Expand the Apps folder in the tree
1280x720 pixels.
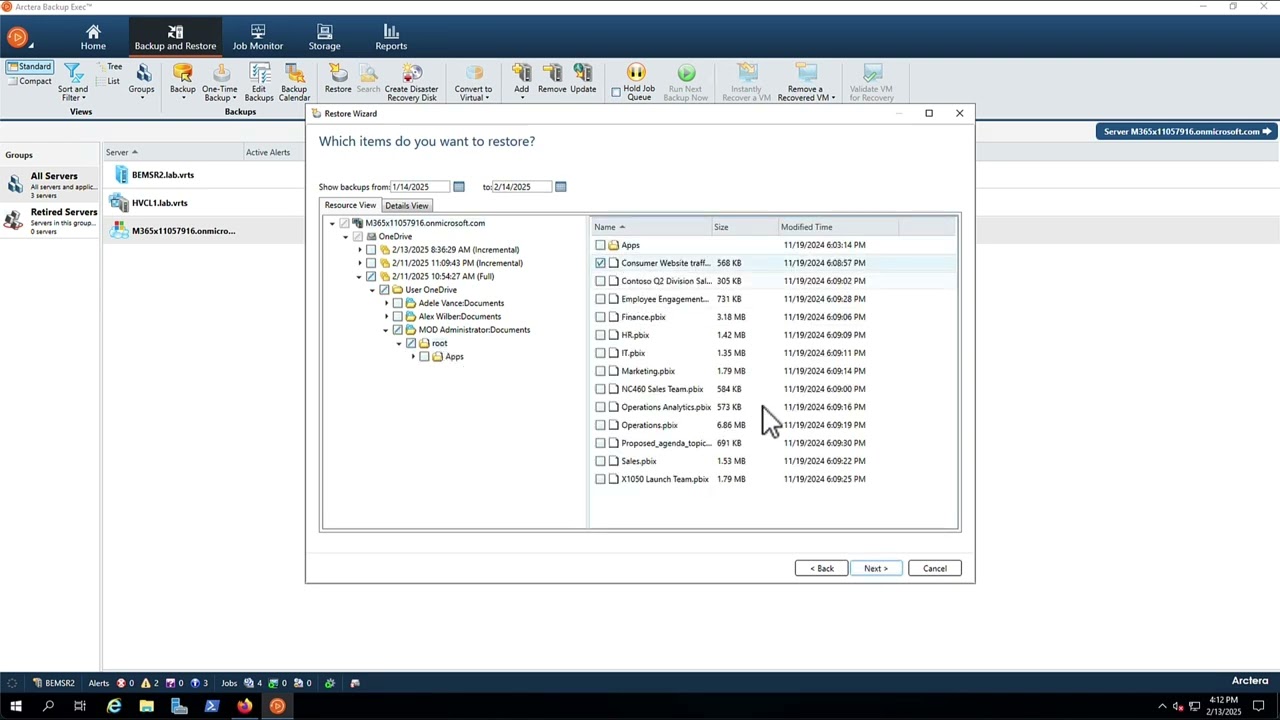(x=412, y=357)
